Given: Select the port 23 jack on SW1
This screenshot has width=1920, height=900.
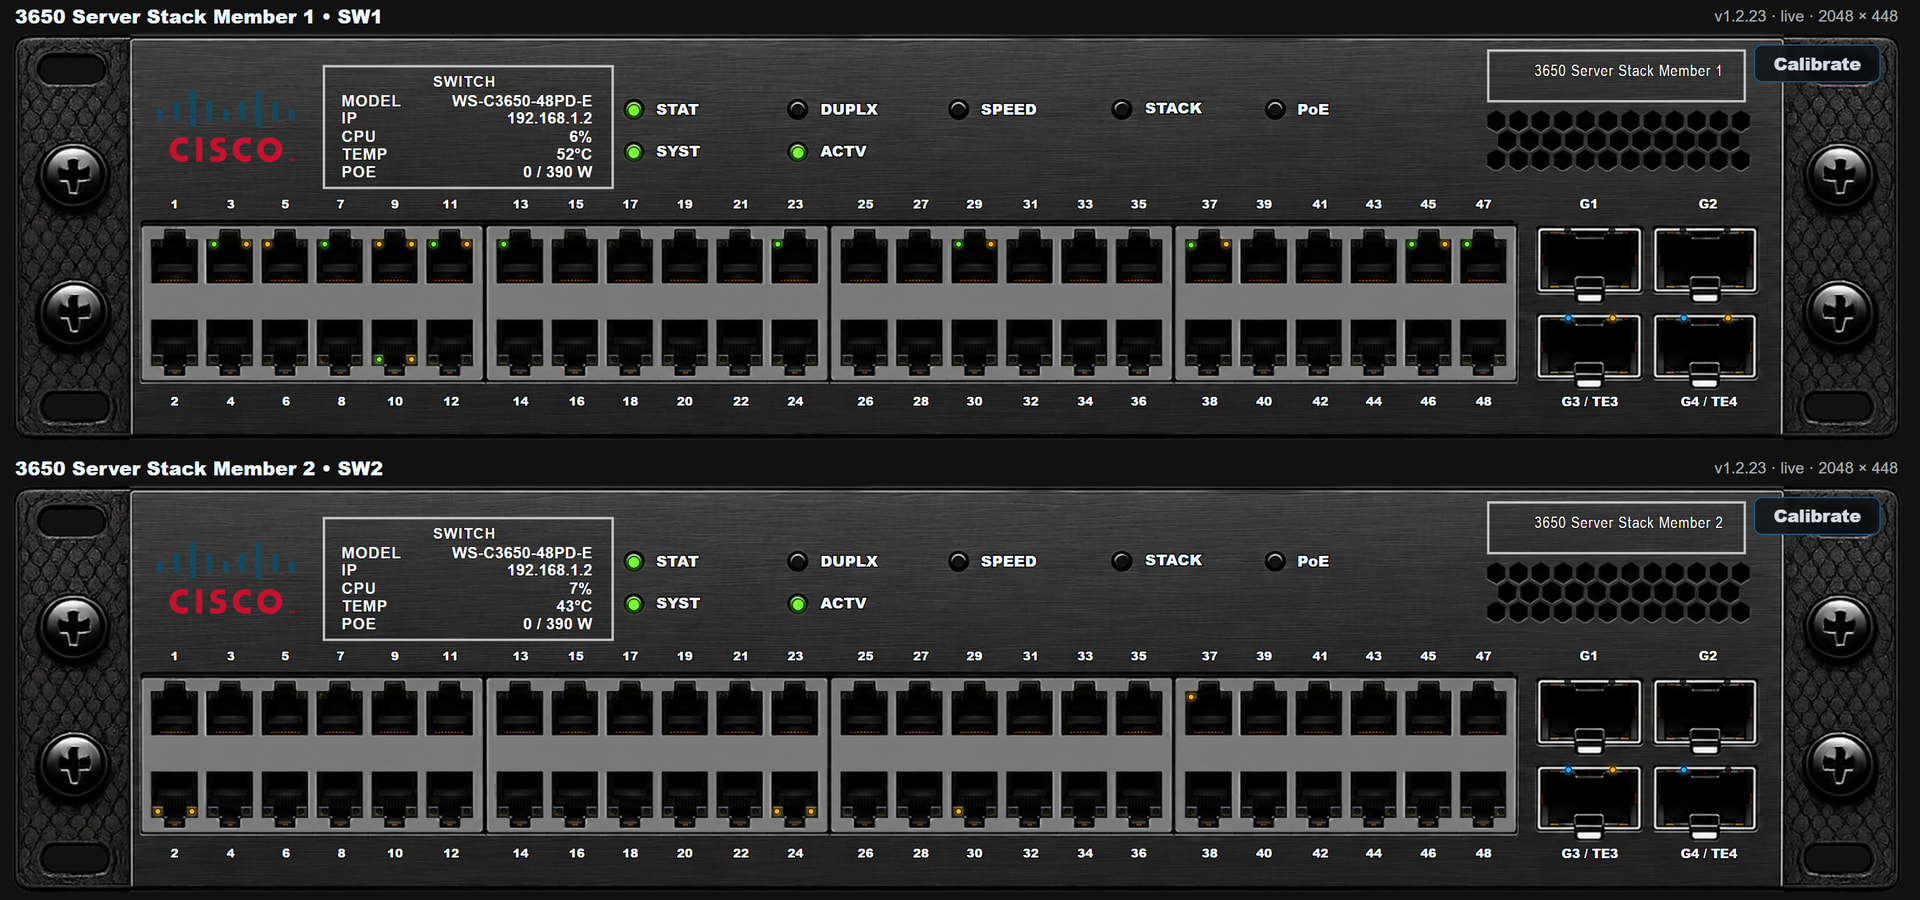Looking at the screenshot, I should (x=795, y=258).
